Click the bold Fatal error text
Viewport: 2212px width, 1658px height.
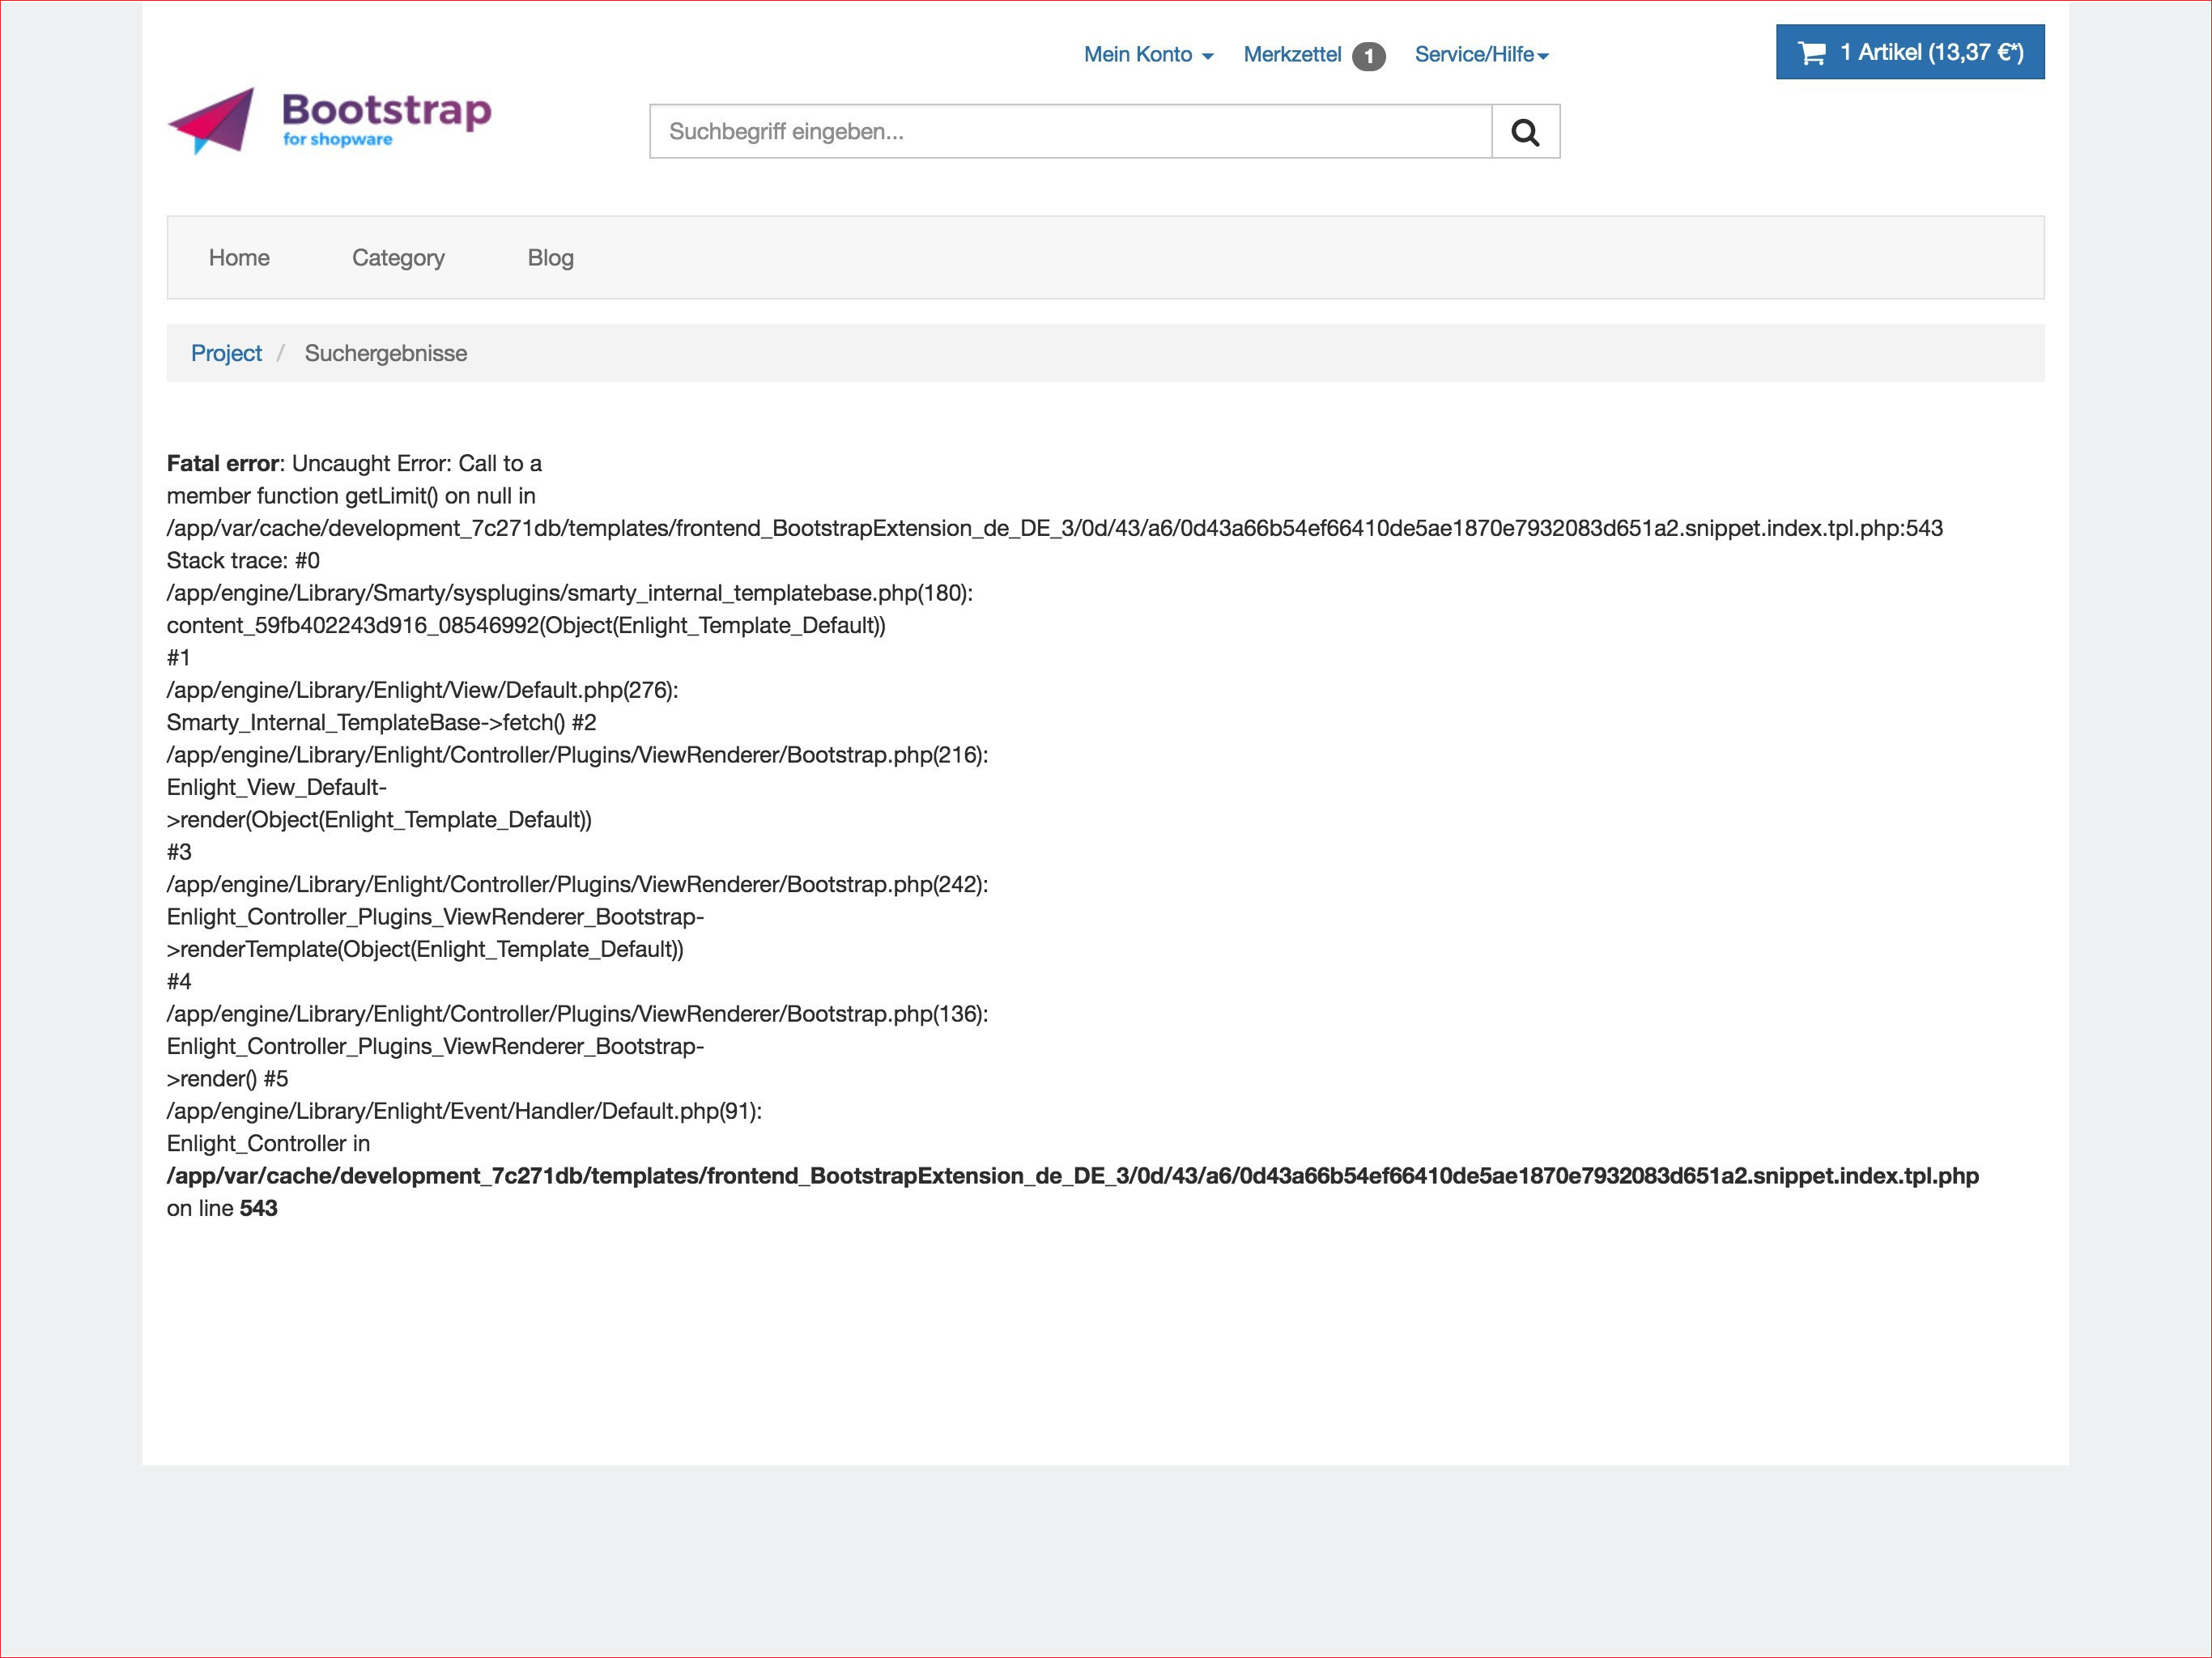pos(222,464)
